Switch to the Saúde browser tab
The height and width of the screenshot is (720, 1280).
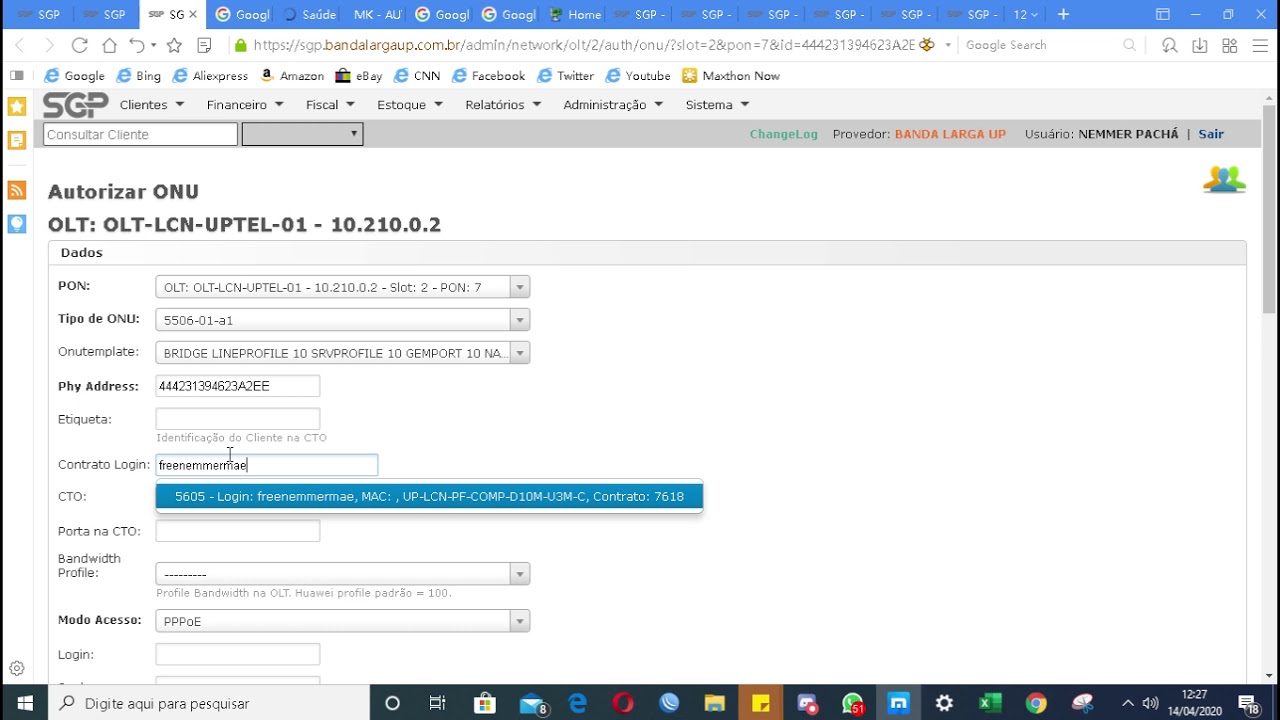click(310, 14)
